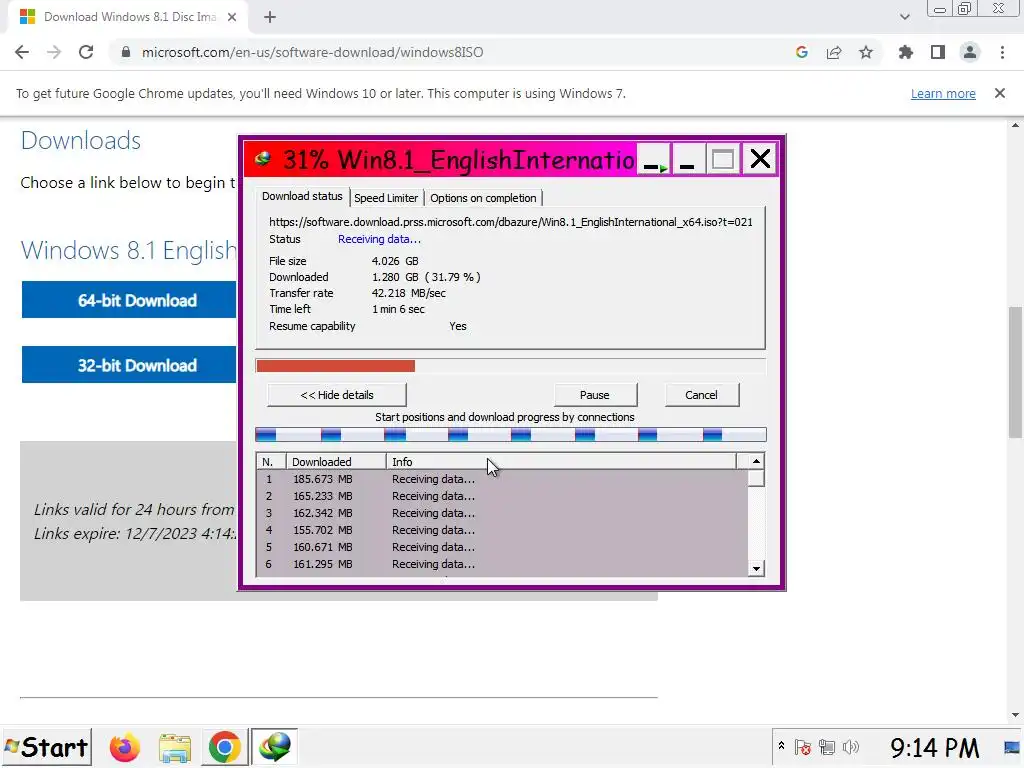This screenshot has width=1024, height=768.
Task: Select connection row 165.233 MB
Action: (x=502, y=496)
